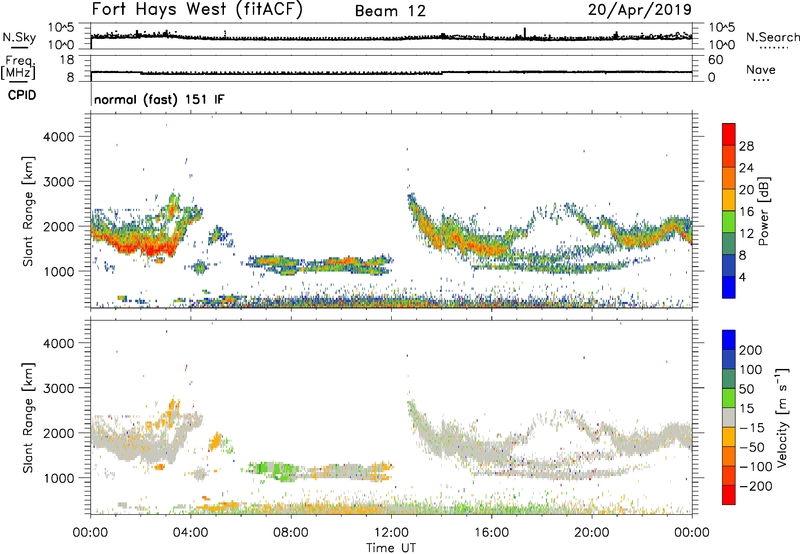Click the noise trace in N.Sky panel

coord(391,36)
